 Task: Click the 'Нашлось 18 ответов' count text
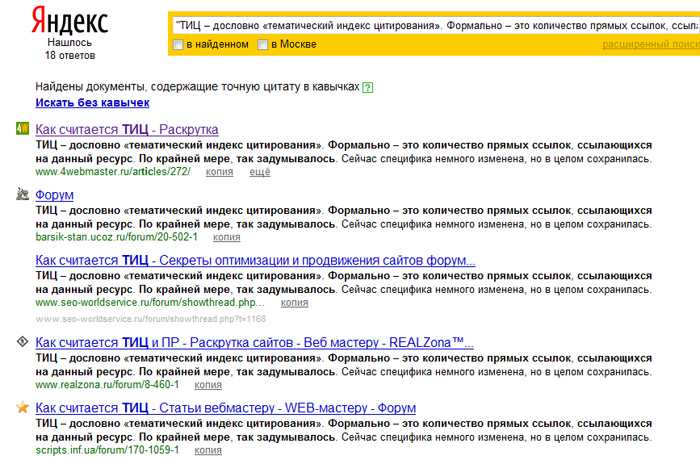coord(70,49)
